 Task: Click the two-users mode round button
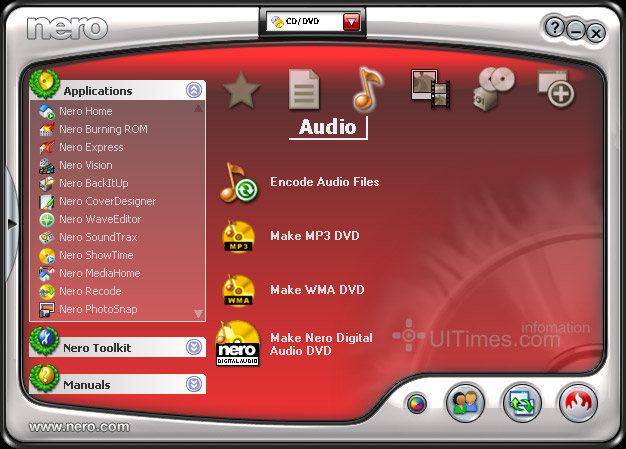[466, 402]
